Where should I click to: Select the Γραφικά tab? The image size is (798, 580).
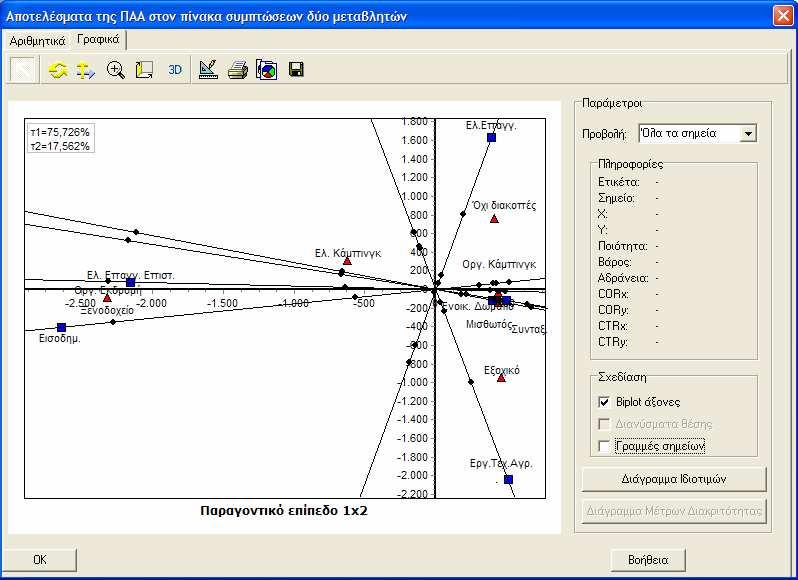(98, 40)
